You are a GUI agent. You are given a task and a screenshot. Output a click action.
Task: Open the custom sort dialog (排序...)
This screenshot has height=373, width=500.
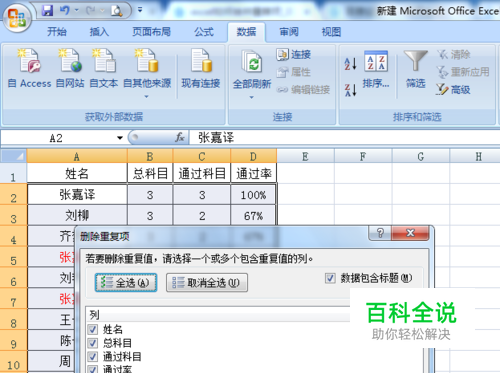(376, 70)
